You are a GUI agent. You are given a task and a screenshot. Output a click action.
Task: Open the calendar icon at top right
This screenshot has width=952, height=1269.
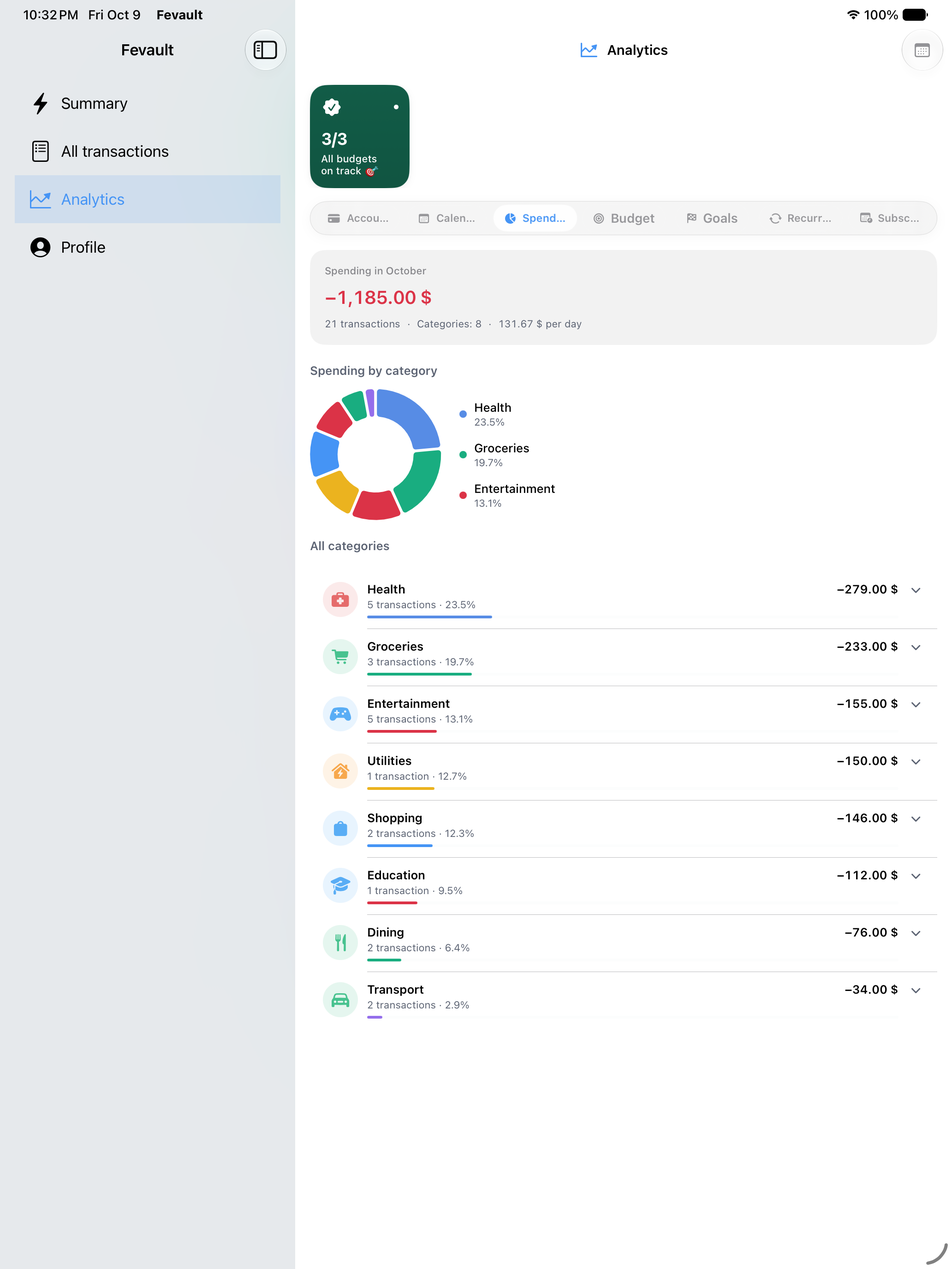pos(922,50)
